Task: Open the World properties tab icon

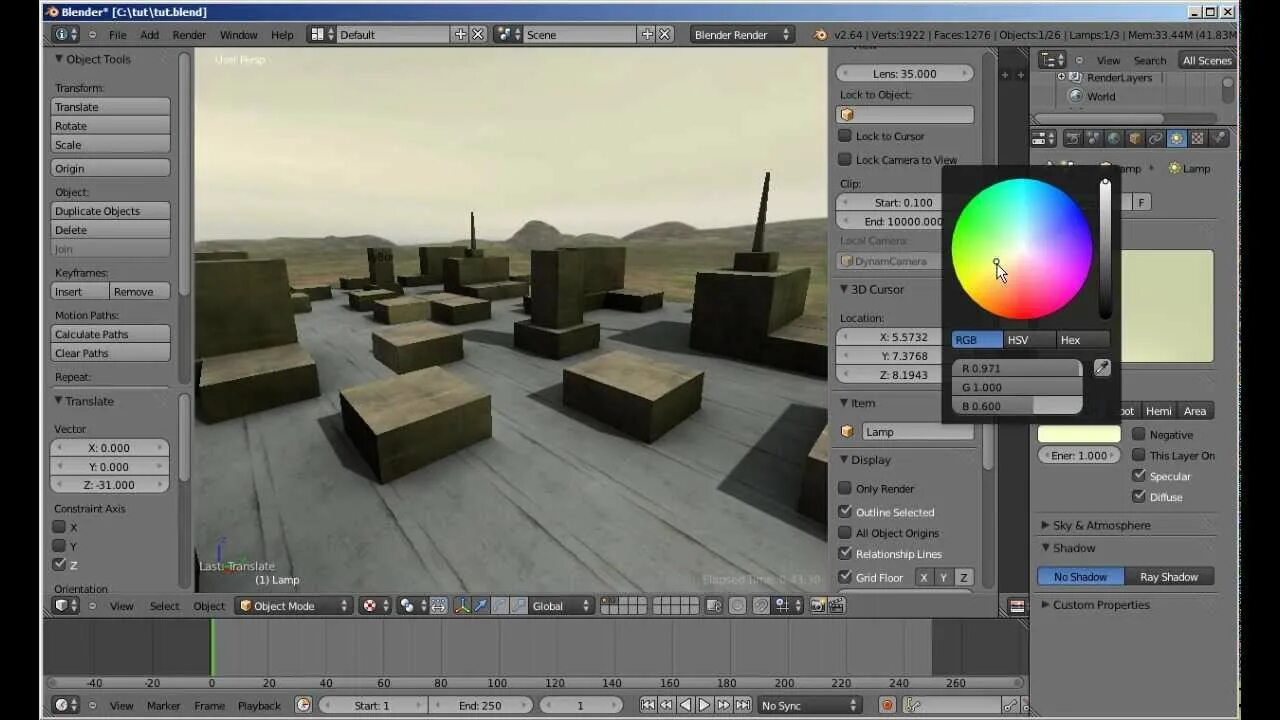Action: 1114,139
